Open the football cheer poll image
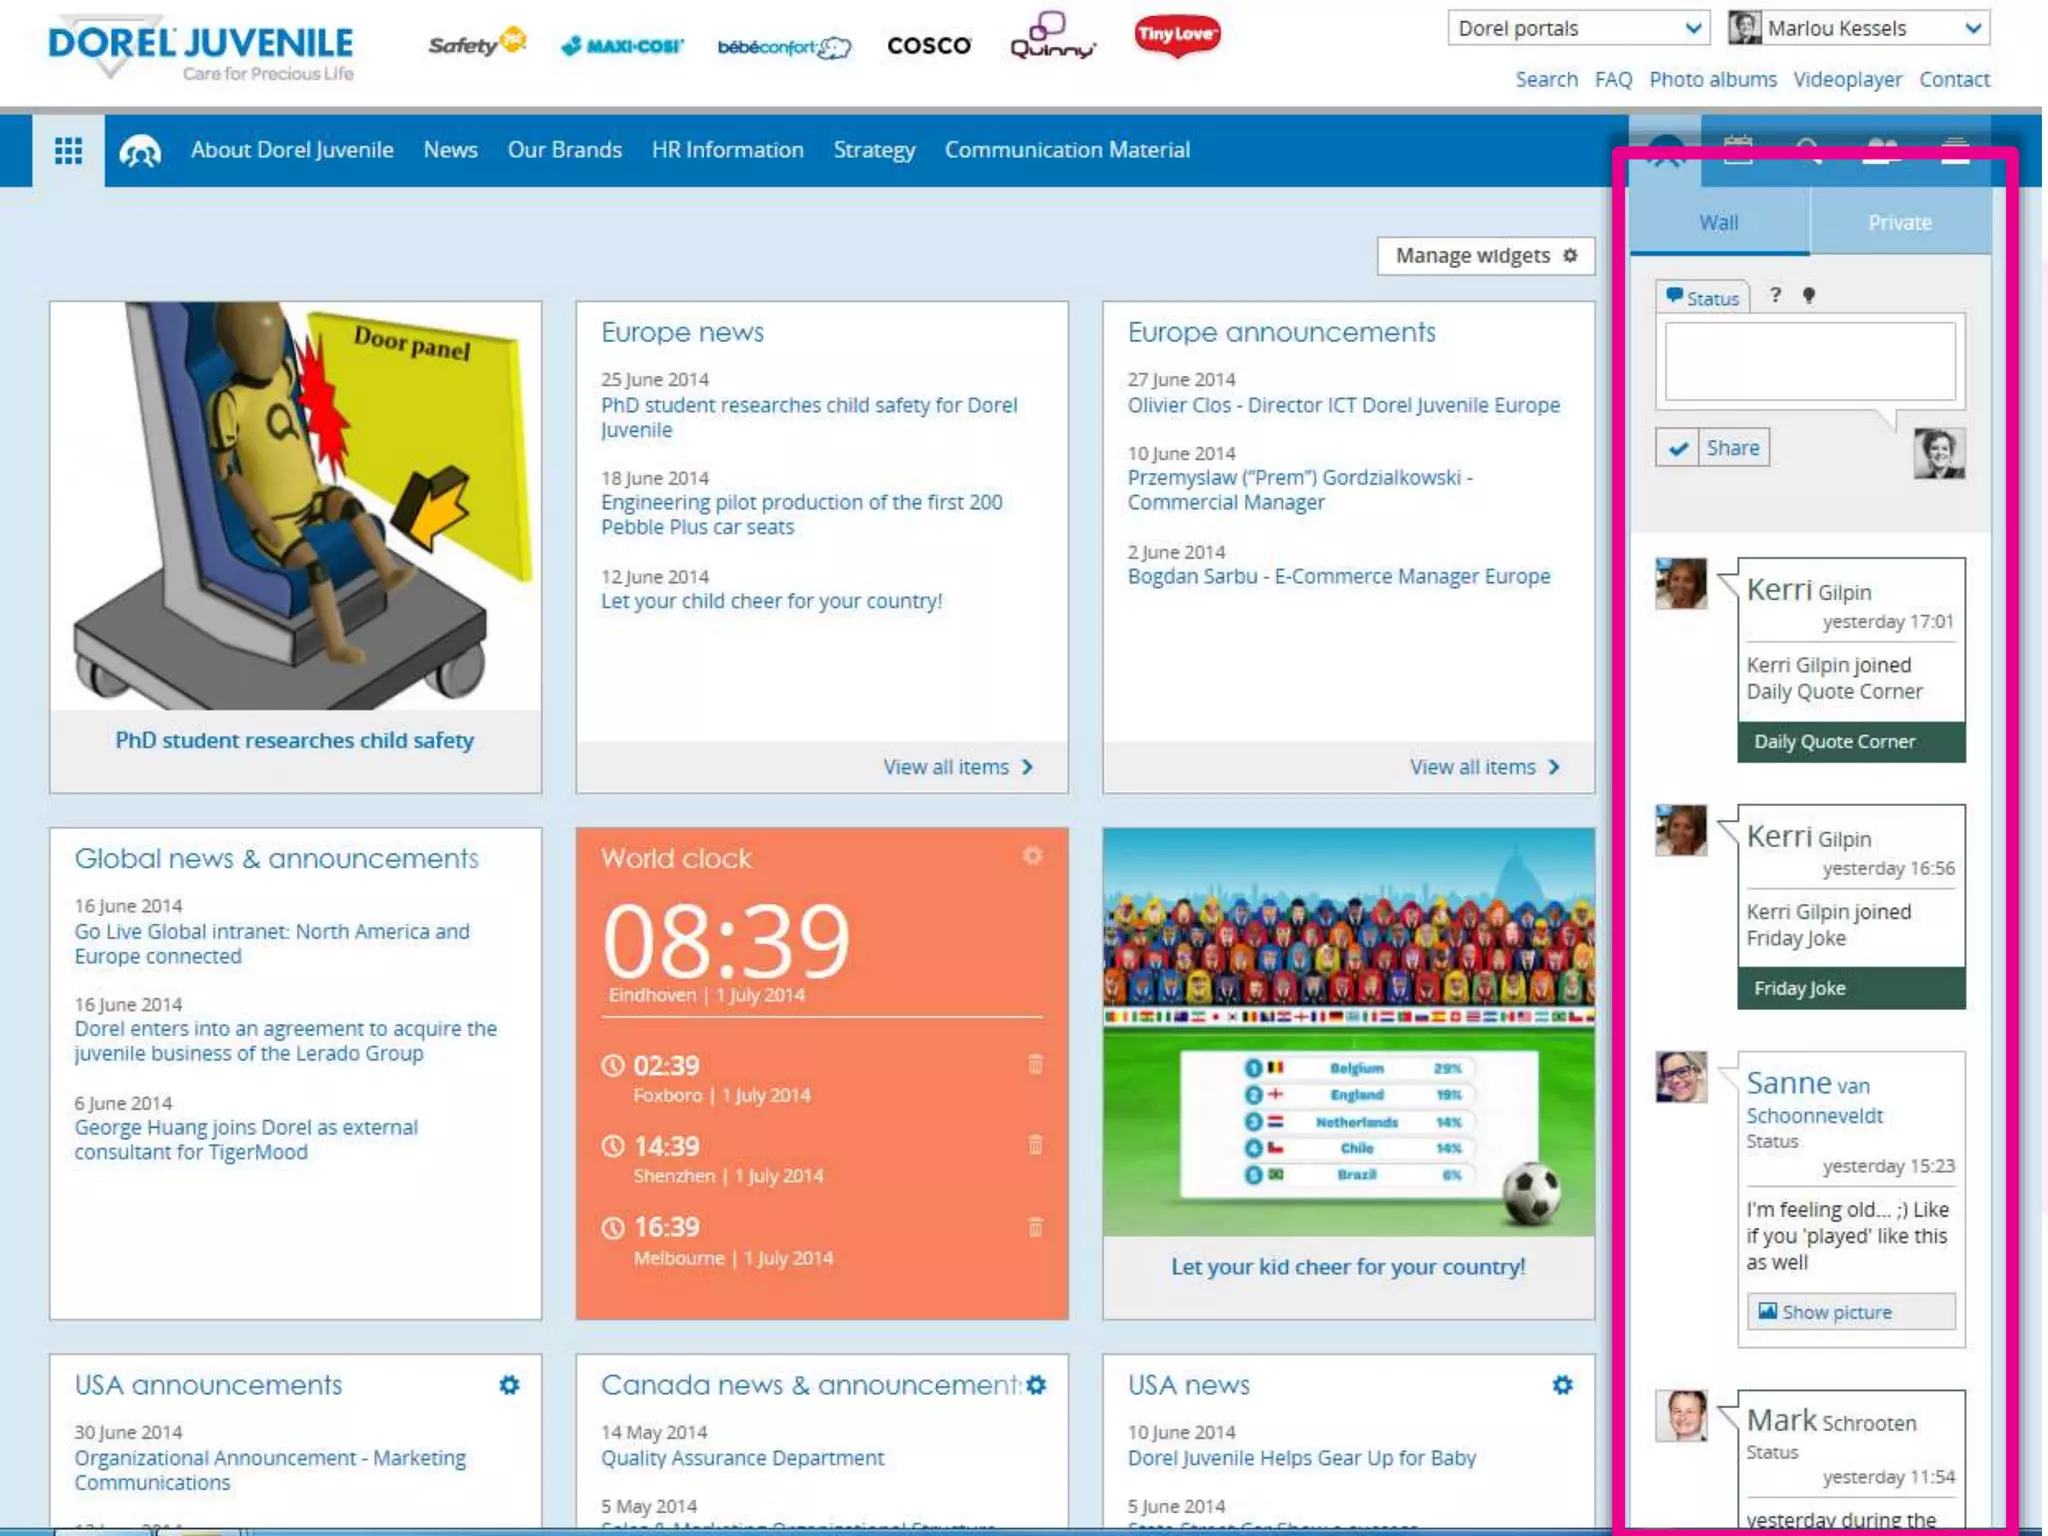This screenshot has width=2048, height=1536. 1348,1032
